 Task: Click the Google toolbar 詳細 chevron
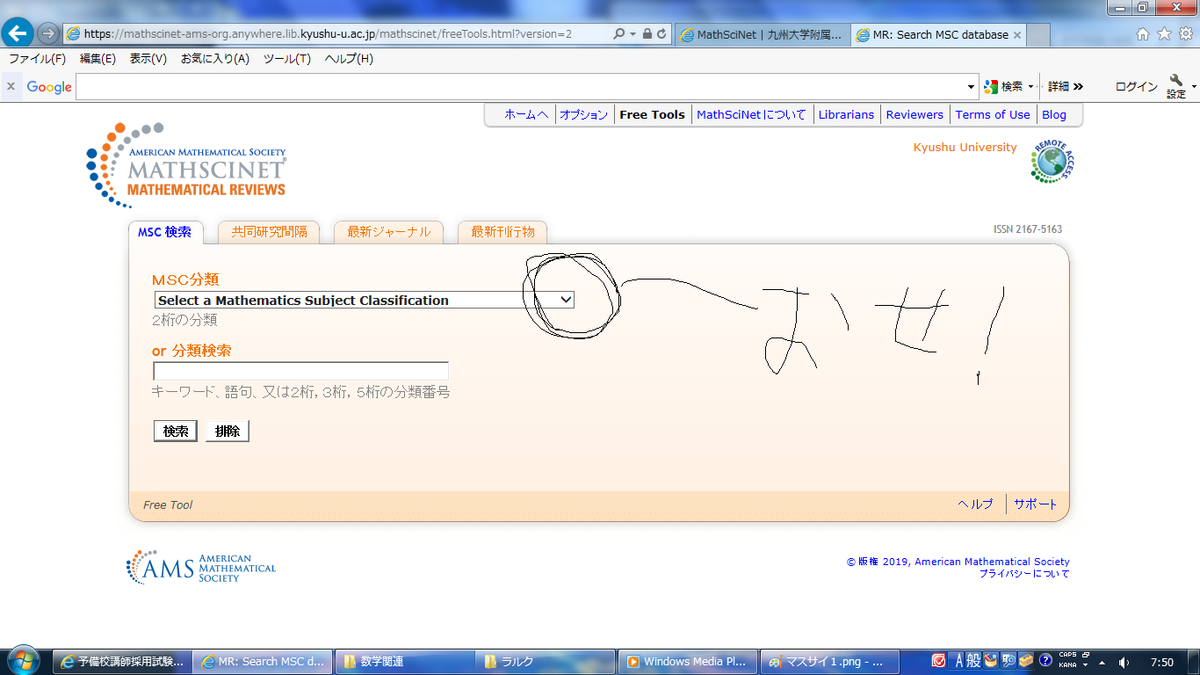pyautogui.click(x=1066, y=87)
